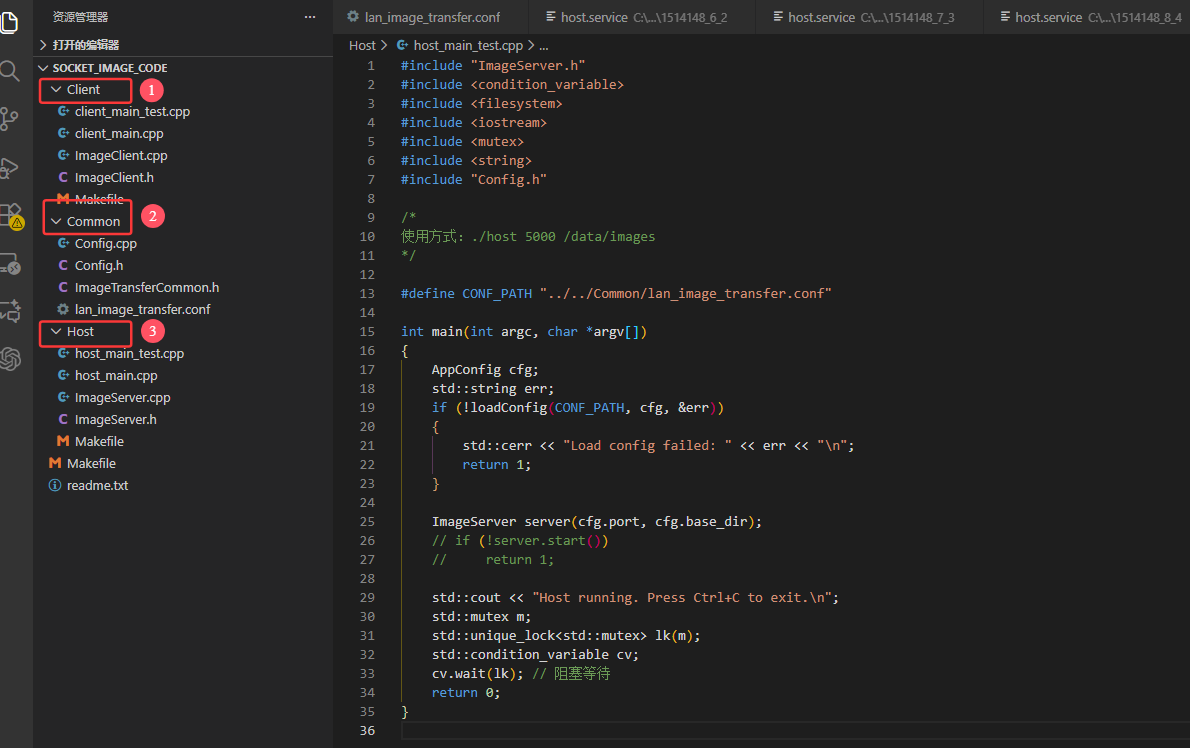Click info icon of readme.txt
1190x748 pixels.
(55, 486)
